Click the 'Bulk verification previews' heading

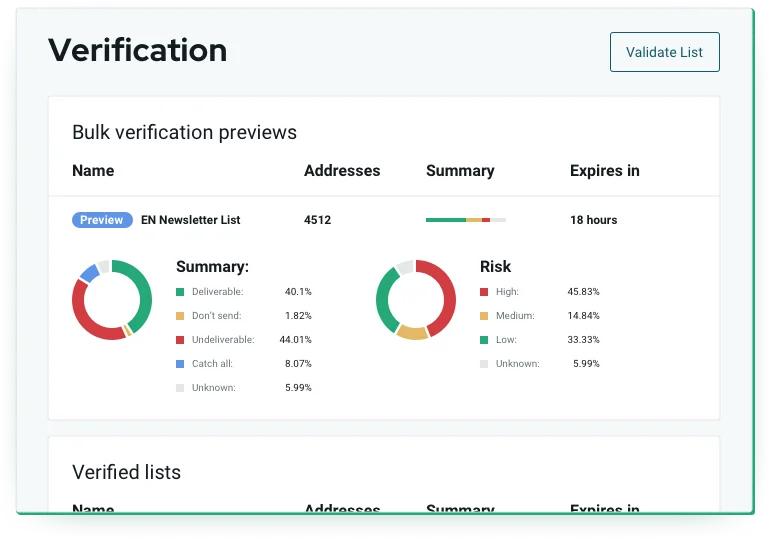(x=184, y=132)
